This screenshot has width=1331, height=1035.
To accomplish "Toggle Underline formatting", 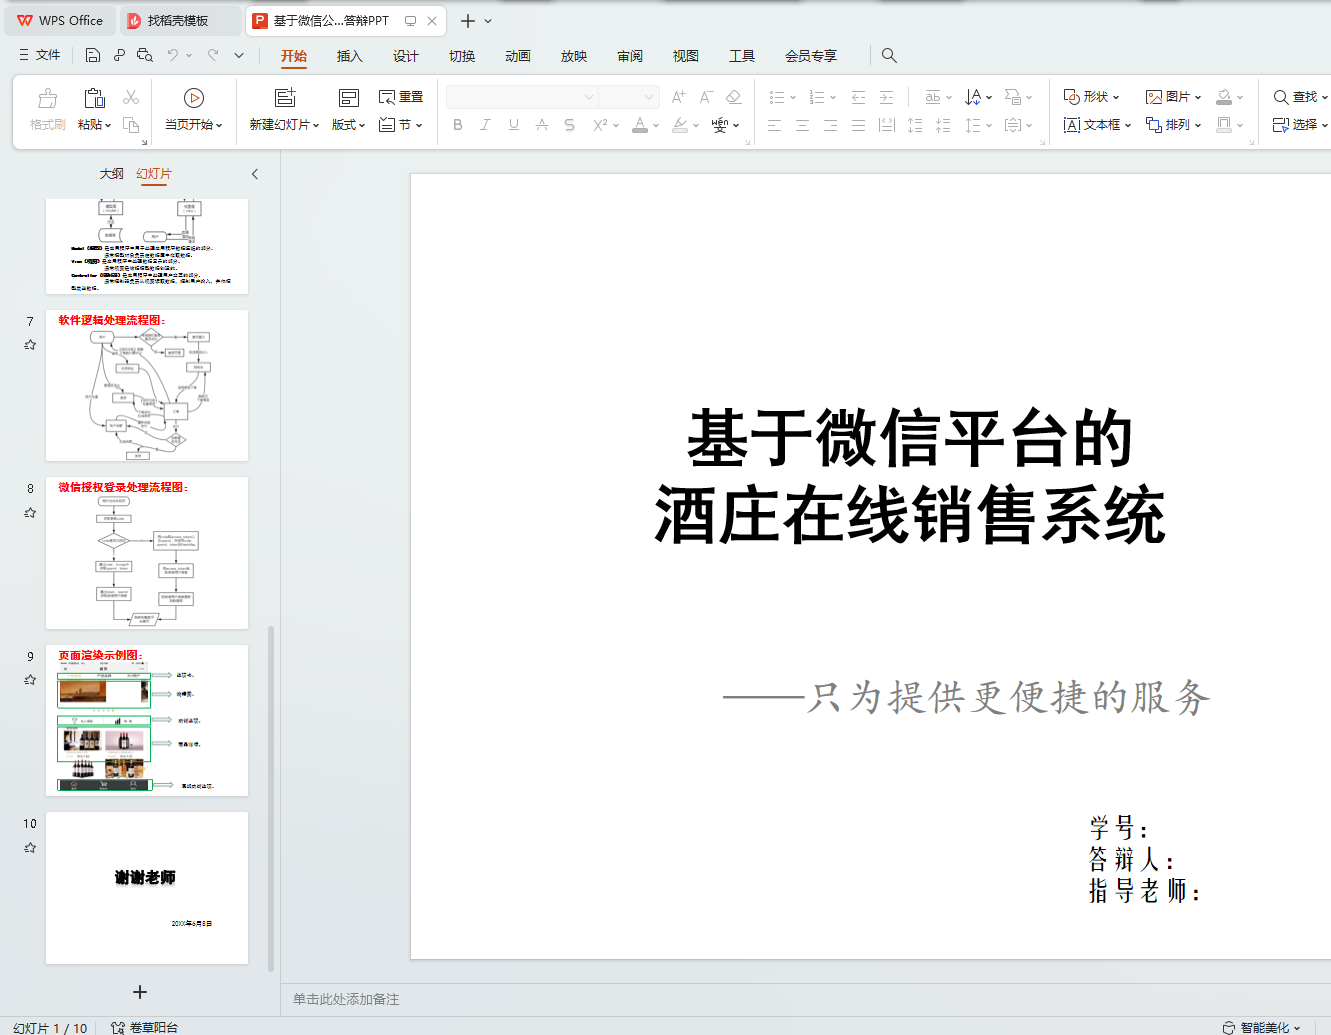I will (x=513, y=125).
